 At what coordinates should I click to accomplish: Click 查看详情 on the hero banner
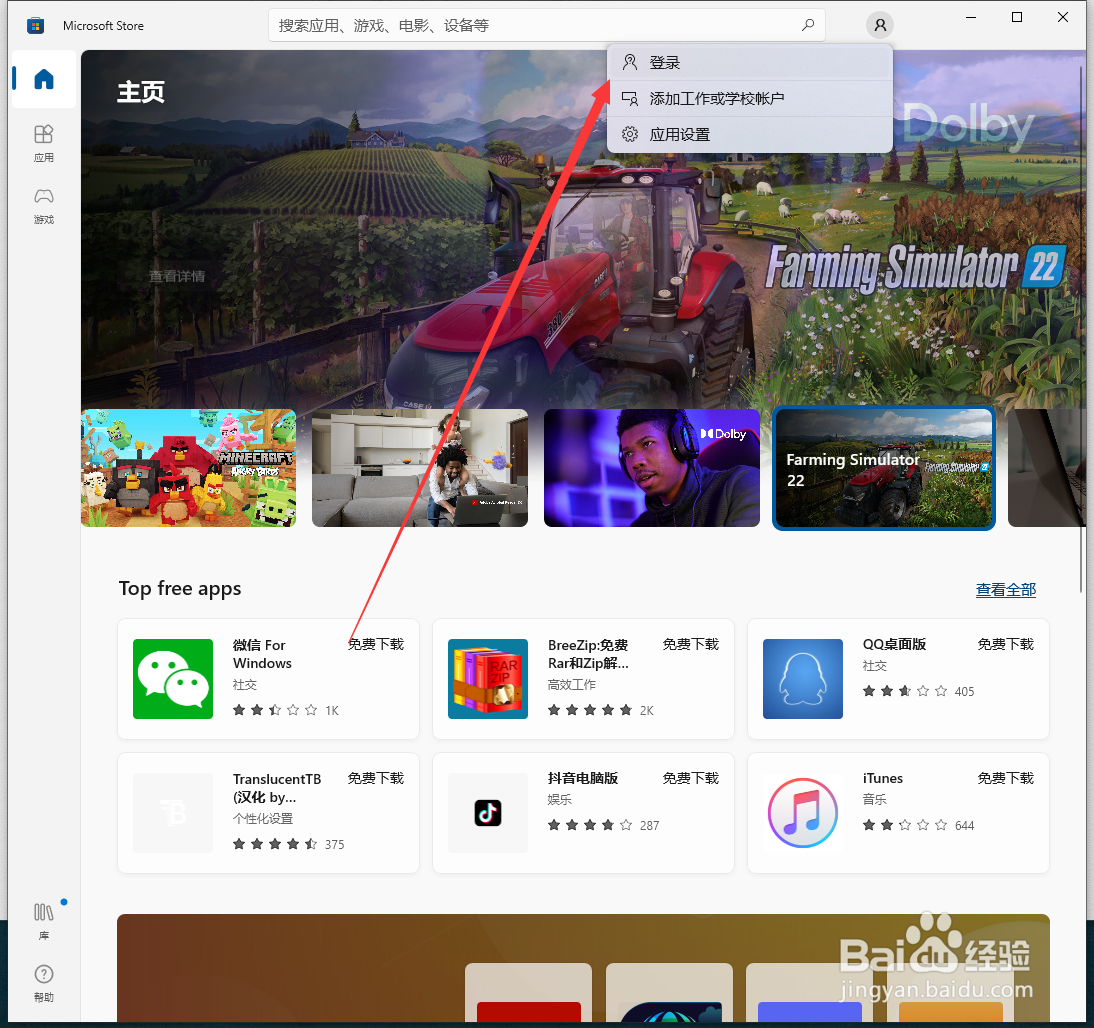point(177,276)
